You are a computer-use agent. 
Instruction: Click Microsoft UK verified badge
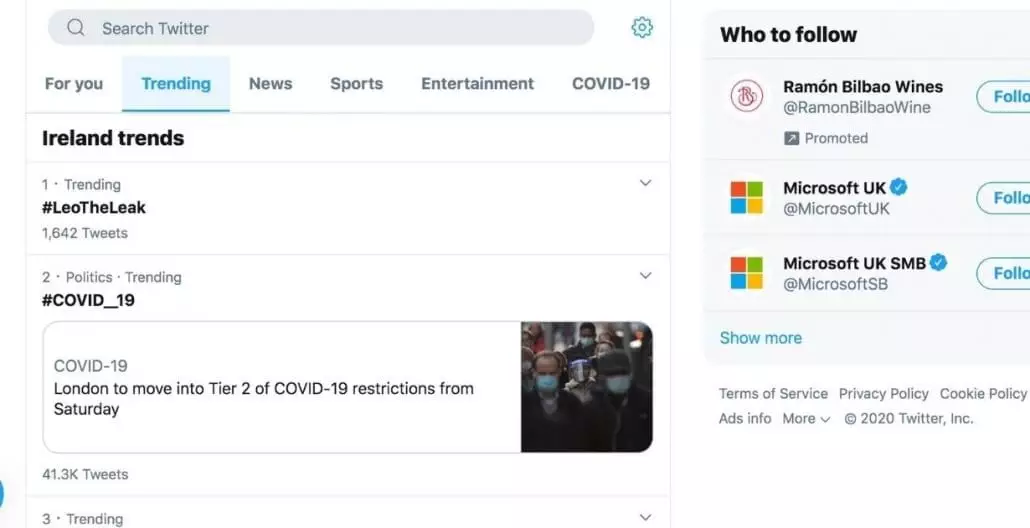(x=899, y=187)
